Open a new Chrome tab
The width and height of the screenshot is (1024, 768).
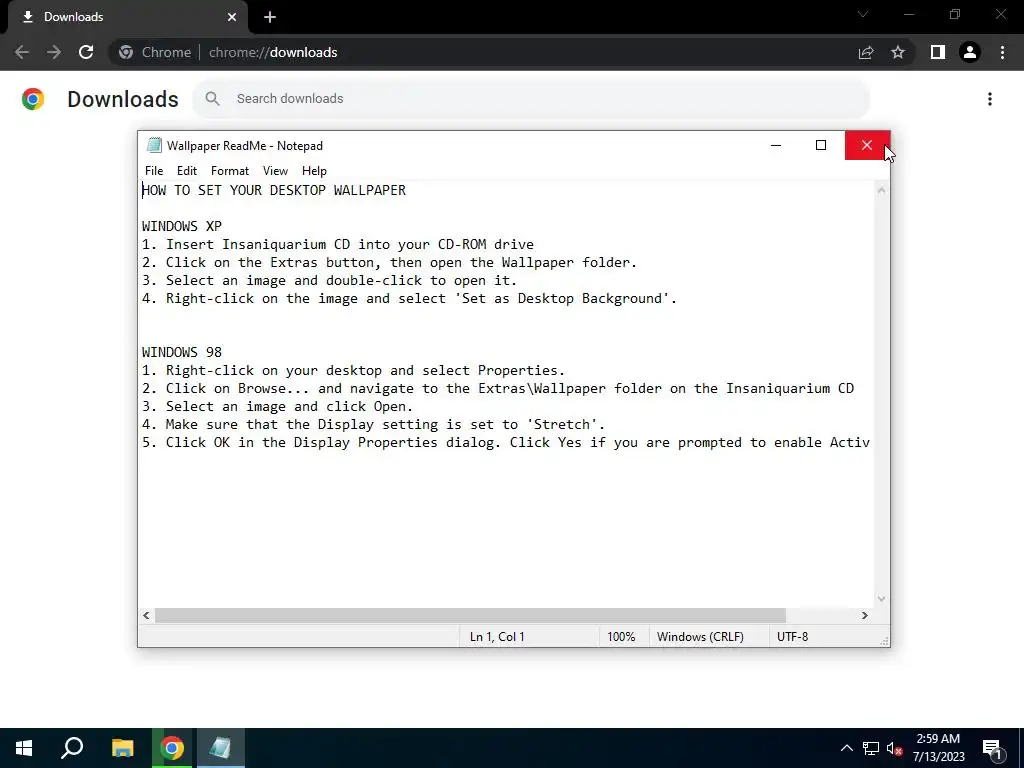coord(270,17)
